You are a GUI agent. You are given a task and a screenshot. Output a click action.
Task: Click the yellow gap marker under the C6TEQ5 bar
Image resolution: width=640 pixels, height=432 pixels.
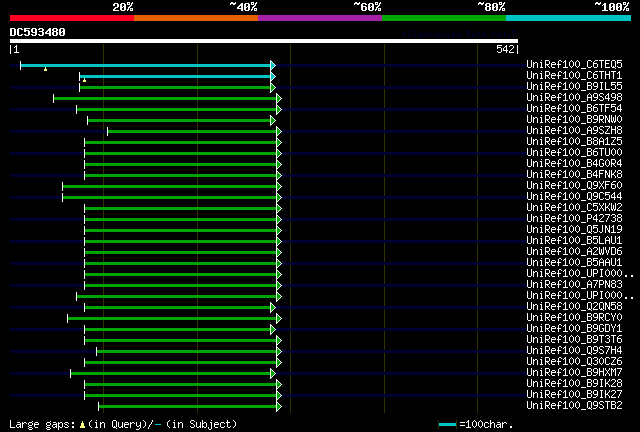pos(45,69)
